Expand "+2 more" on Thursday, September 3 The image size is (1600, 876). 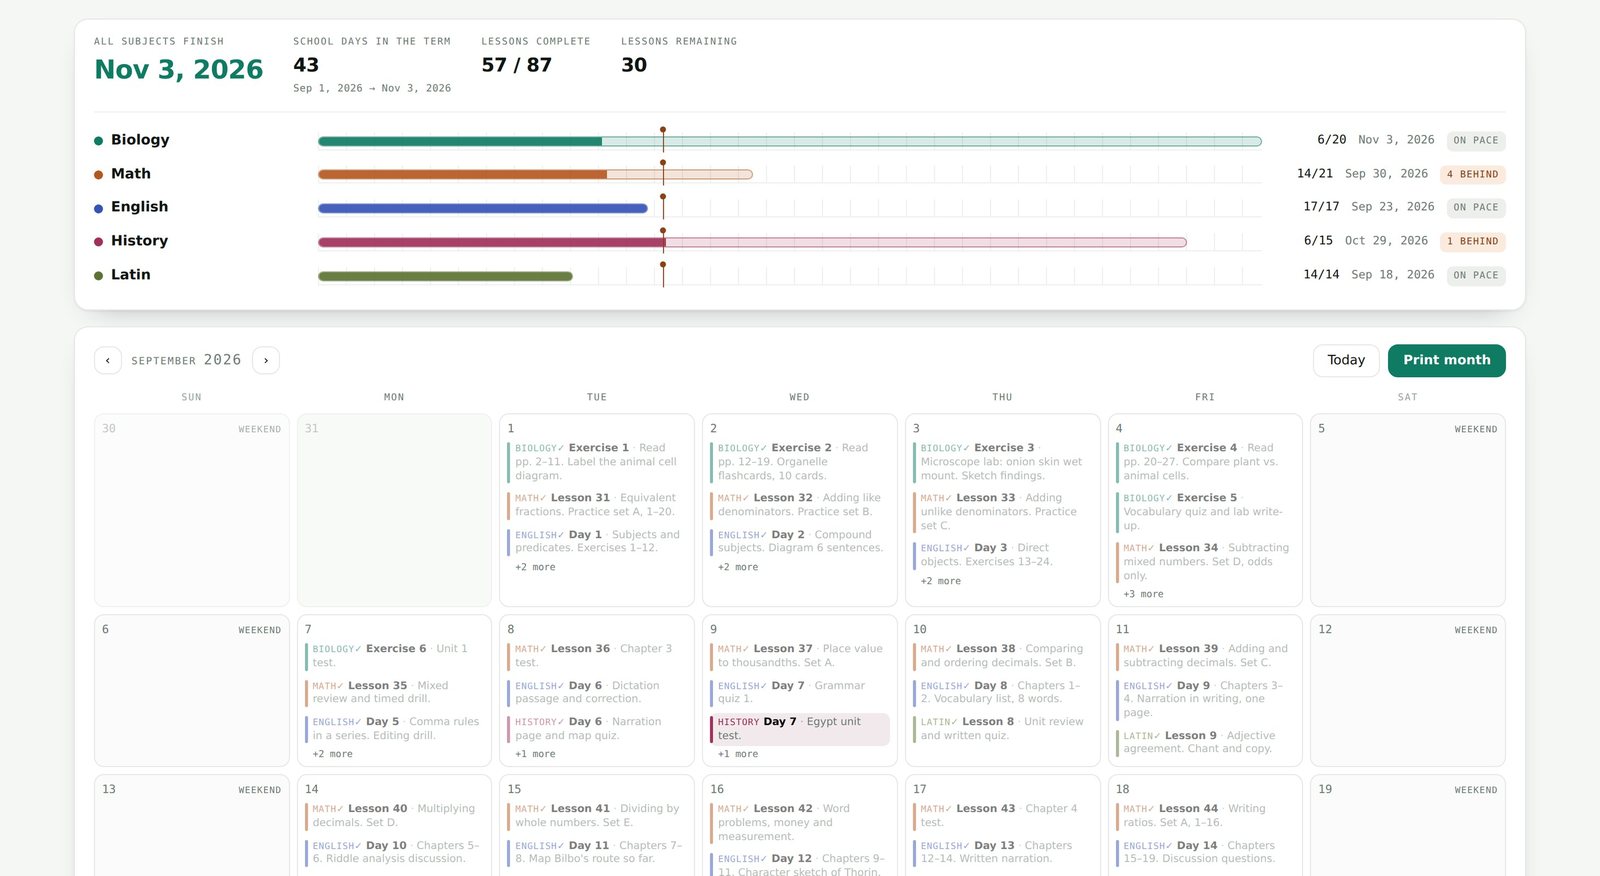(941, 581)
